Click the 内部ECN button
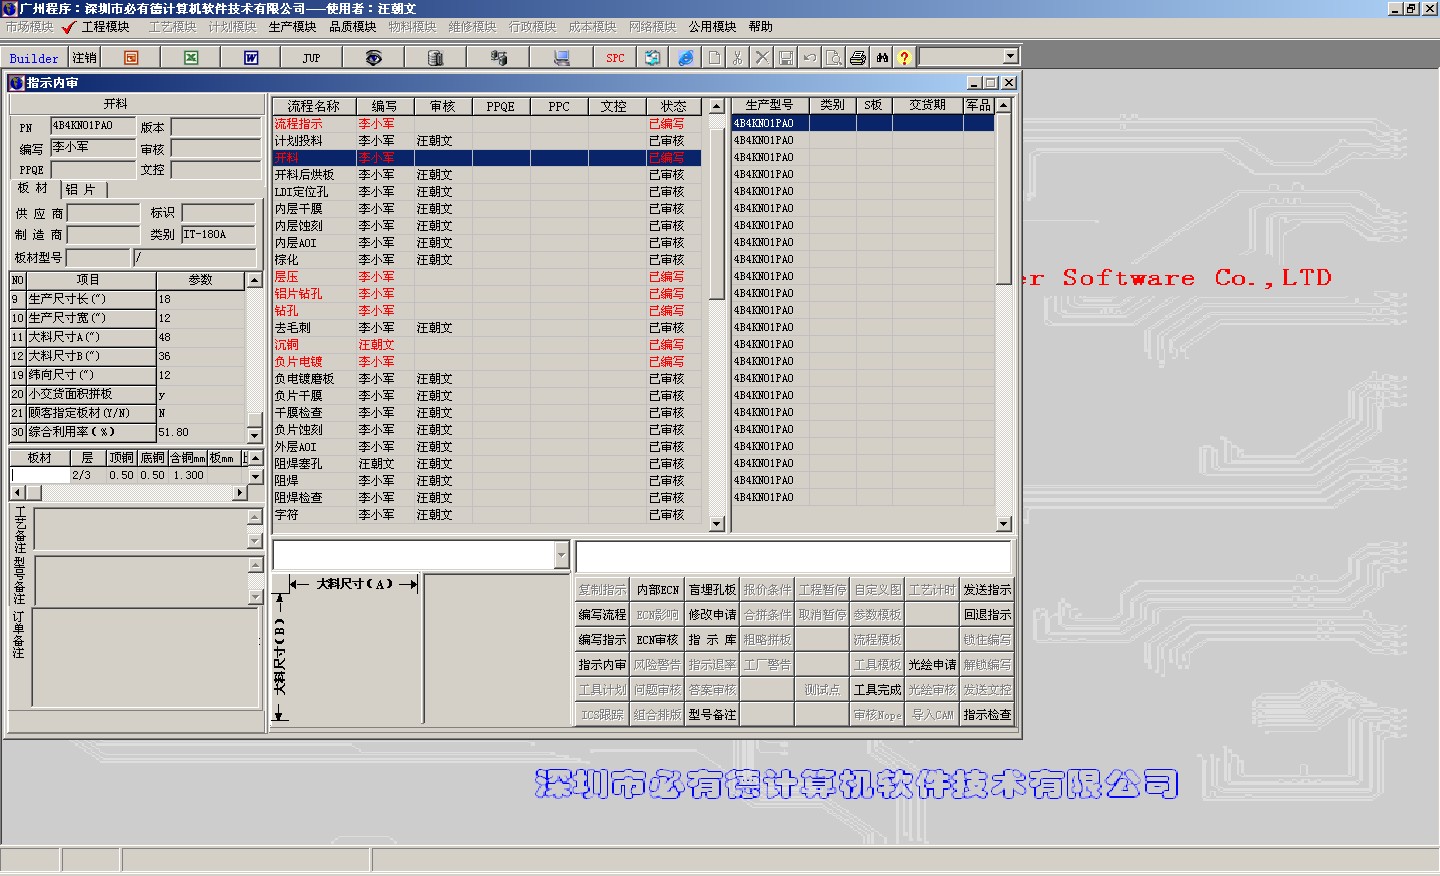 coord(657,590)
